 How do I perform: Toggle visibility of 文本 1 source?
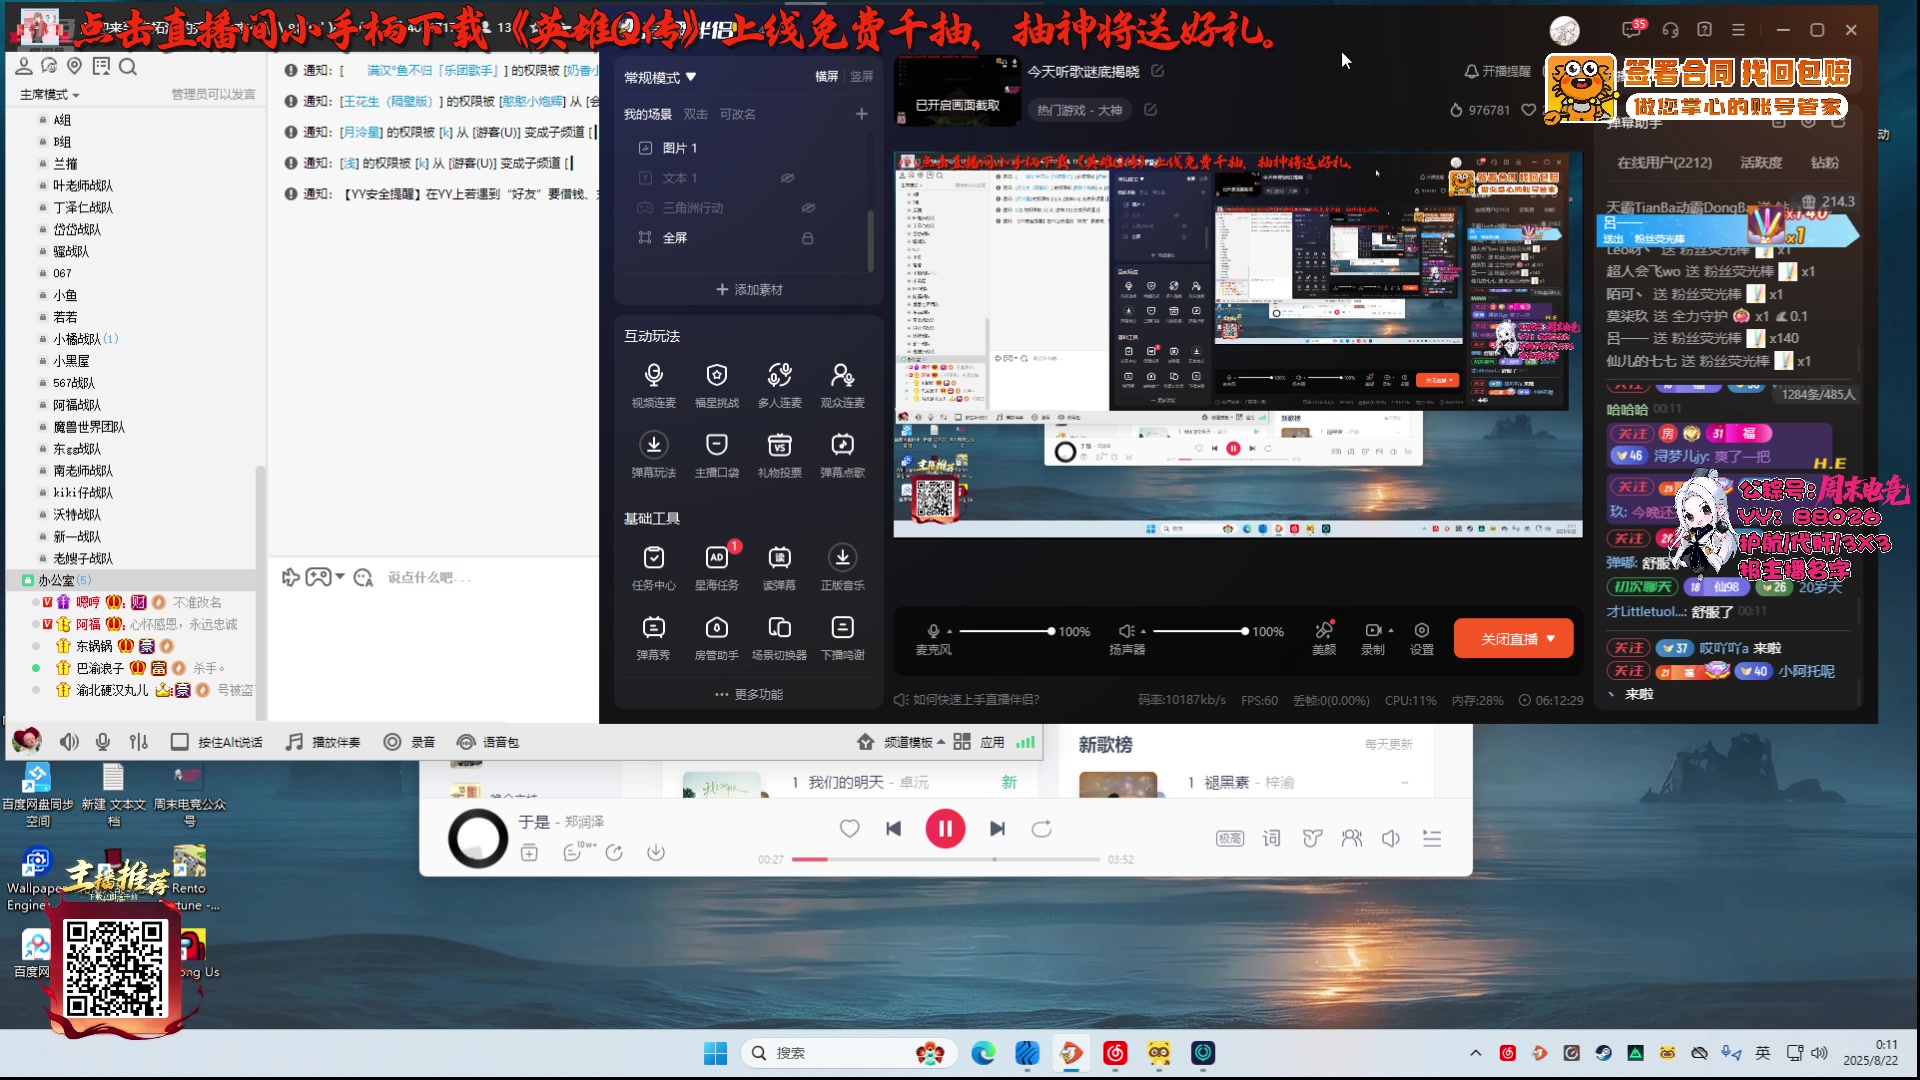pyautogui.click(x=787, y=178)
